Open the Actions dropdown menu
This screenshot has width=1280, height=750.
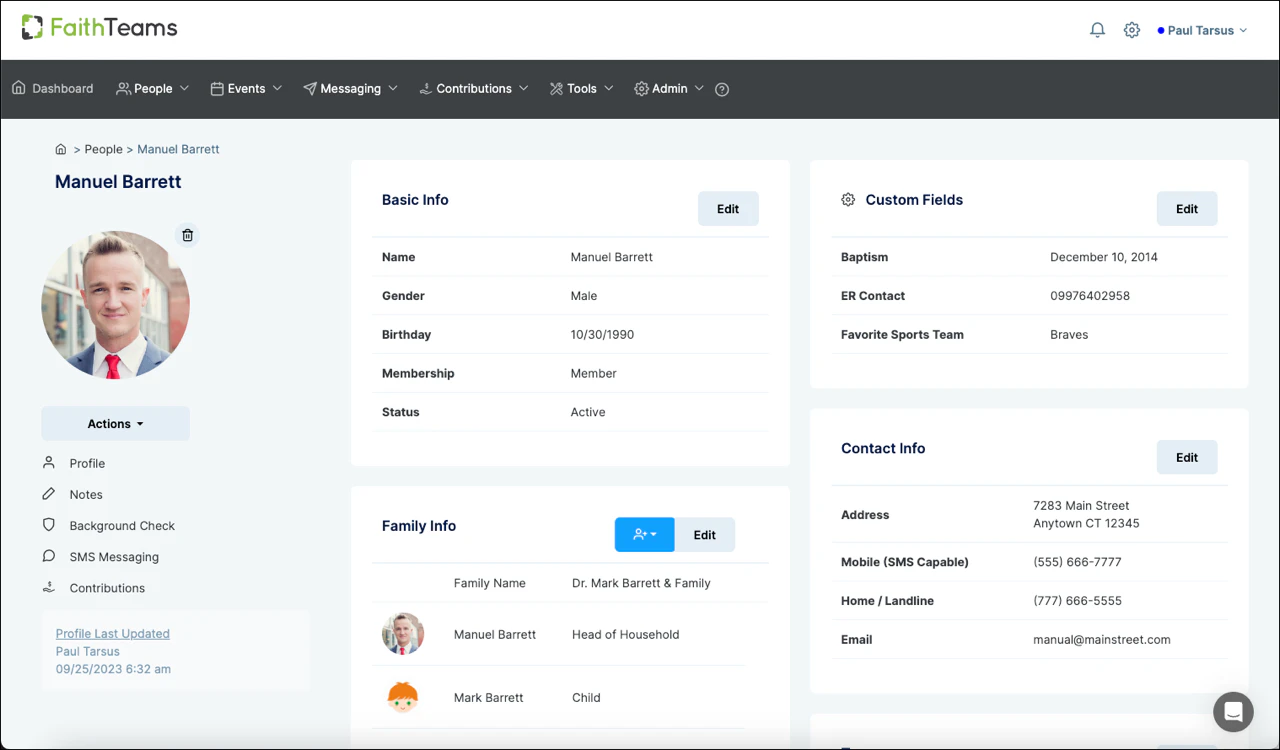point(115,423)
